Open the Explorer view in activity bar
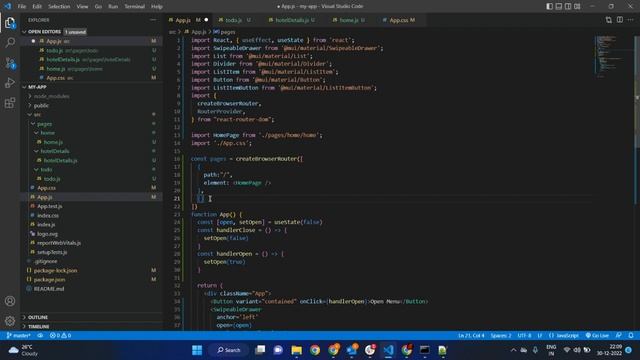The height and width of the screenshot is (360, 640). tap(10, 23)
